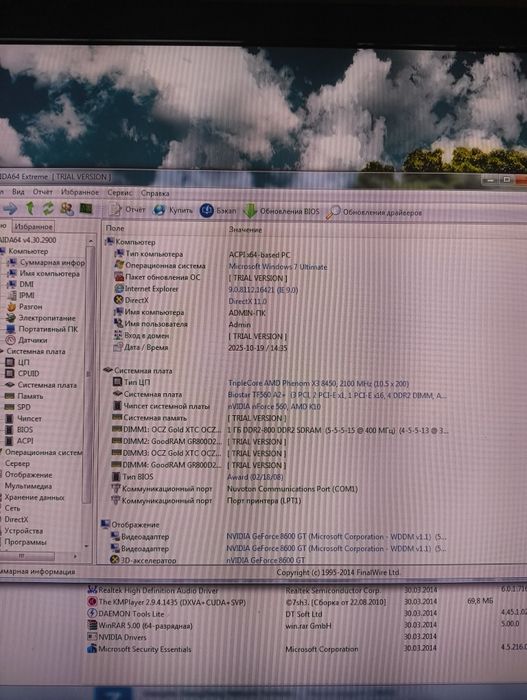Click the Обновления BIOS toolbar button

coord(281,211)
